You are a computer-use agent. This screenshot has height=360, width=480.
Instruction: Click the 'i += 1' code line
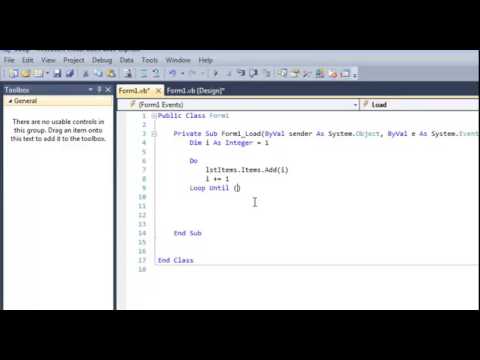[217, 179]
